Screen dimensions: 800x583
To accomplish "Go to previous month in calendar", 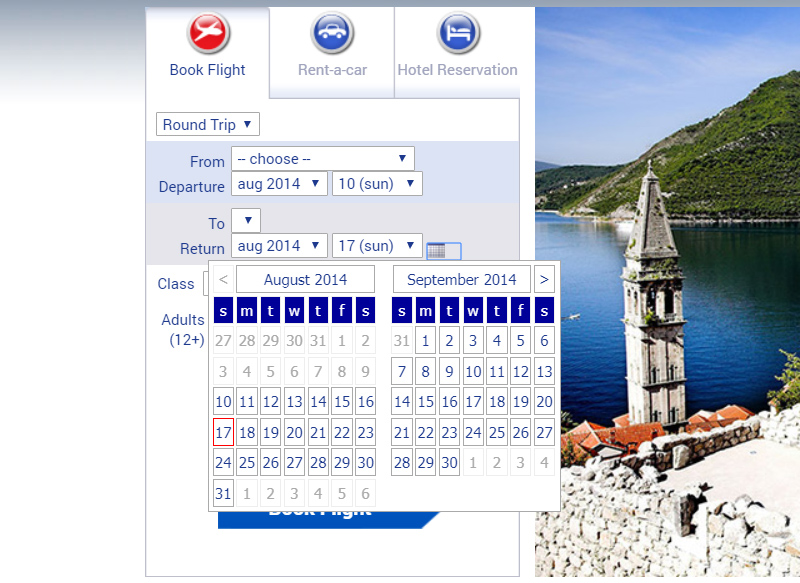I will (x=223, y=280).
